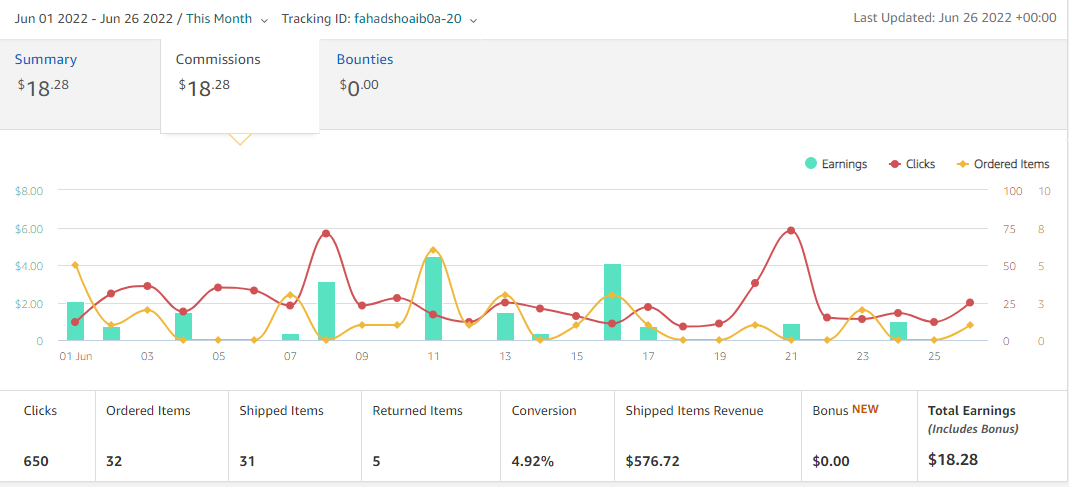Select the Commissions tab

[x=240, y=86]
